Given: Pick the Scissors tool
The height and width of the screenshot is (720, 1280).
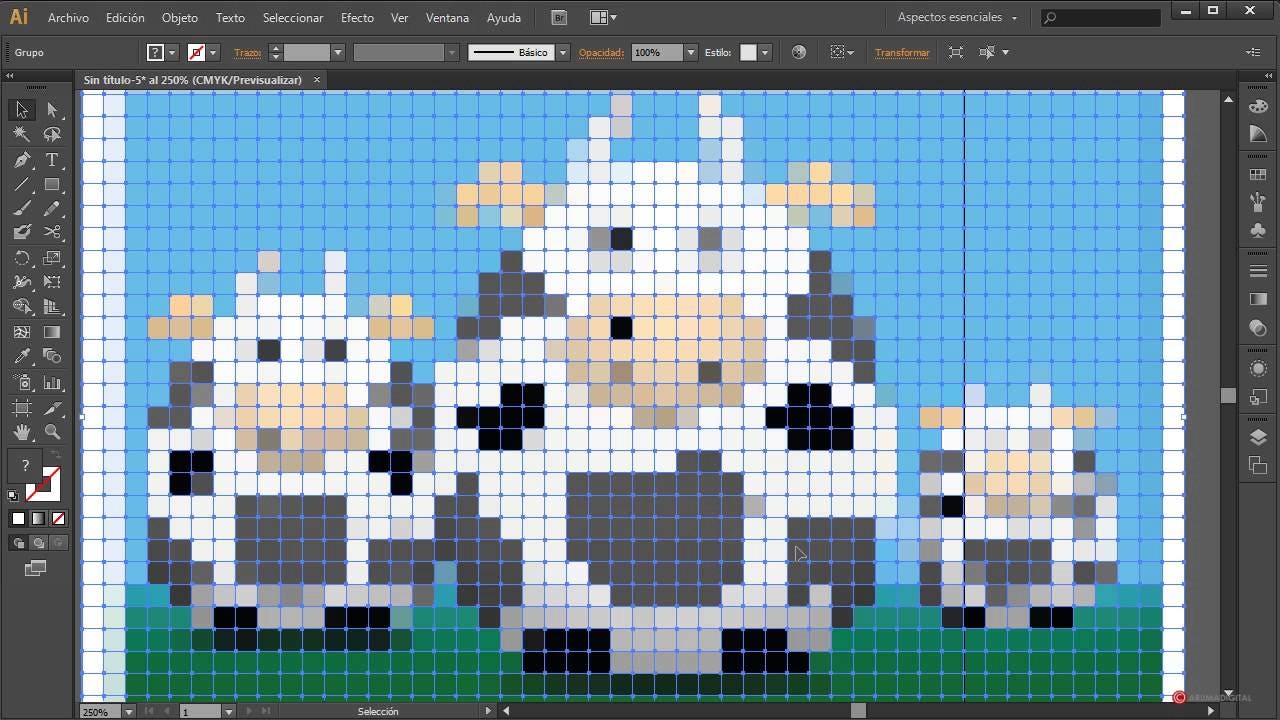Looking at the screenshot, I should (52, 232).
